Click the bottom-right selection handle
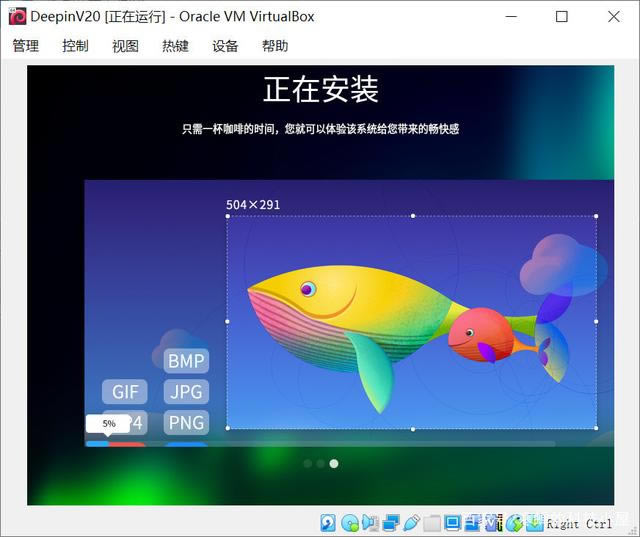 596,428
